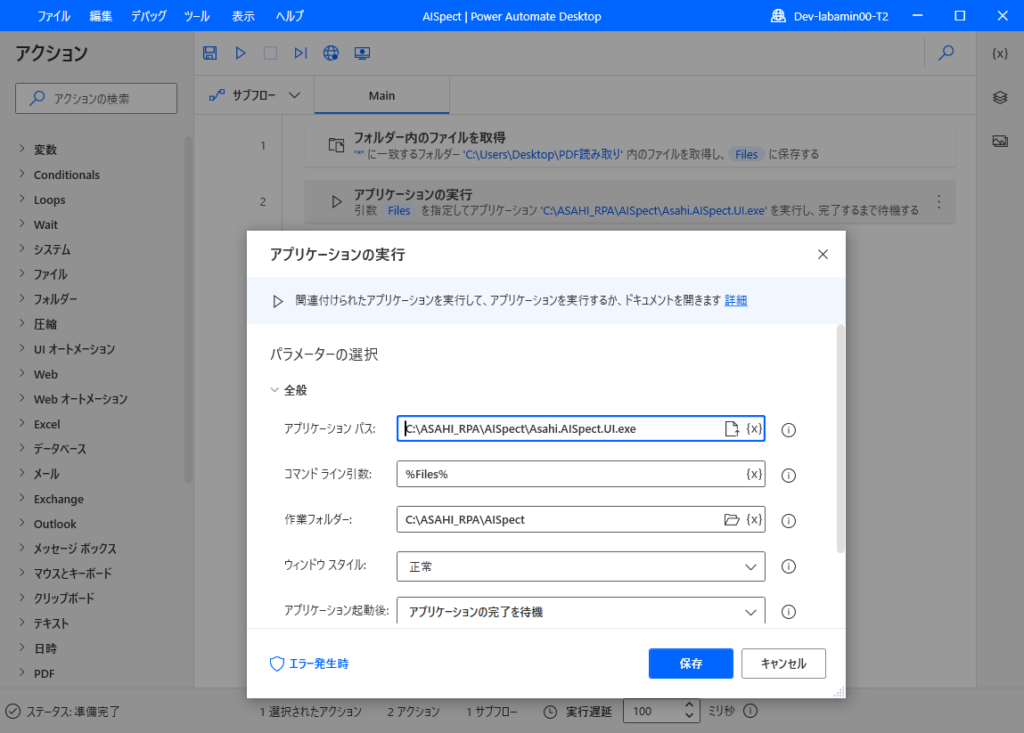1024x733 pixels.
Task: Click the 保存 button
Action: click(x=690, y=664)
